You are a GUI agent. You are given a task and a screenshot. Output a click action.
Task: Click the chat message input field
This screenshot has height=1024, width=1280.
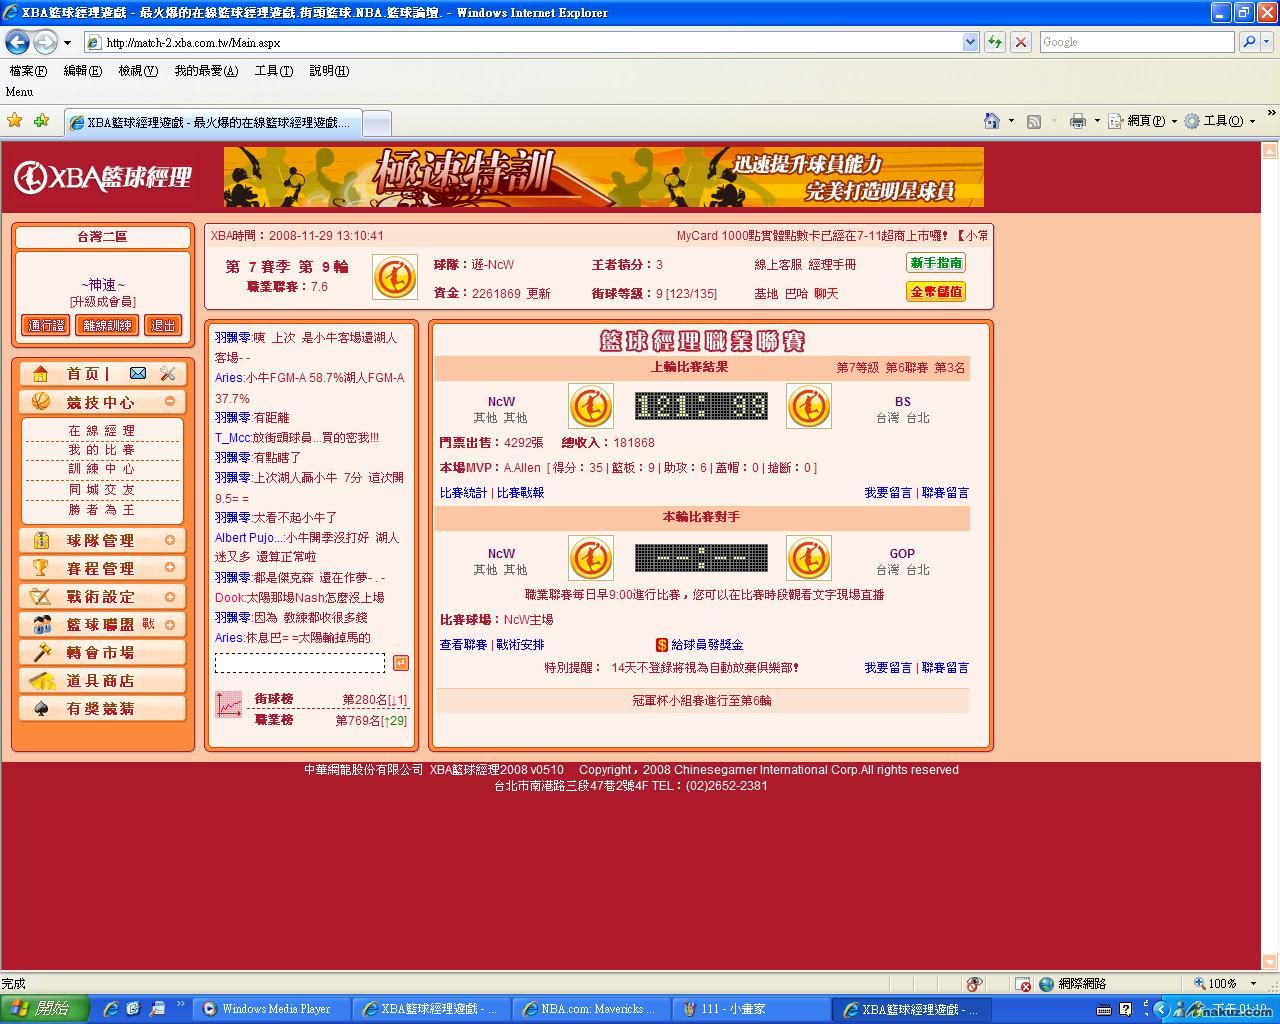(299, 663)
